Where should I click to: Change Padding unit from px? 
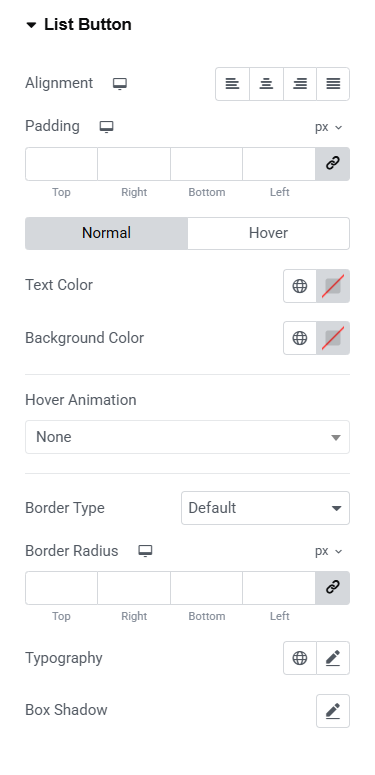click(x=329, y=127)
